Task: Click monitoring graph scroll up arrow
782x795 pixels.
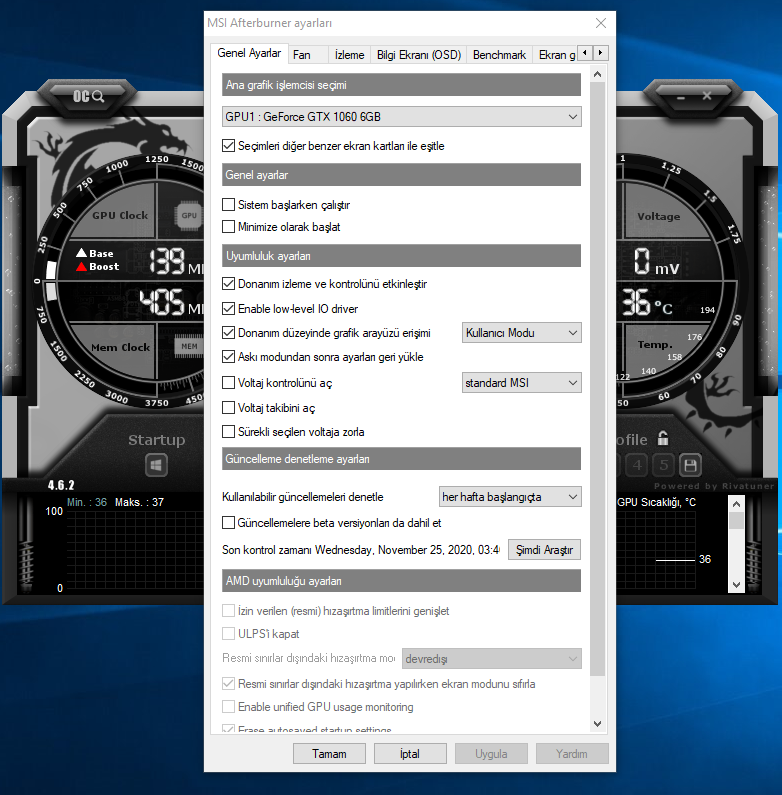Action: (736, 504)
